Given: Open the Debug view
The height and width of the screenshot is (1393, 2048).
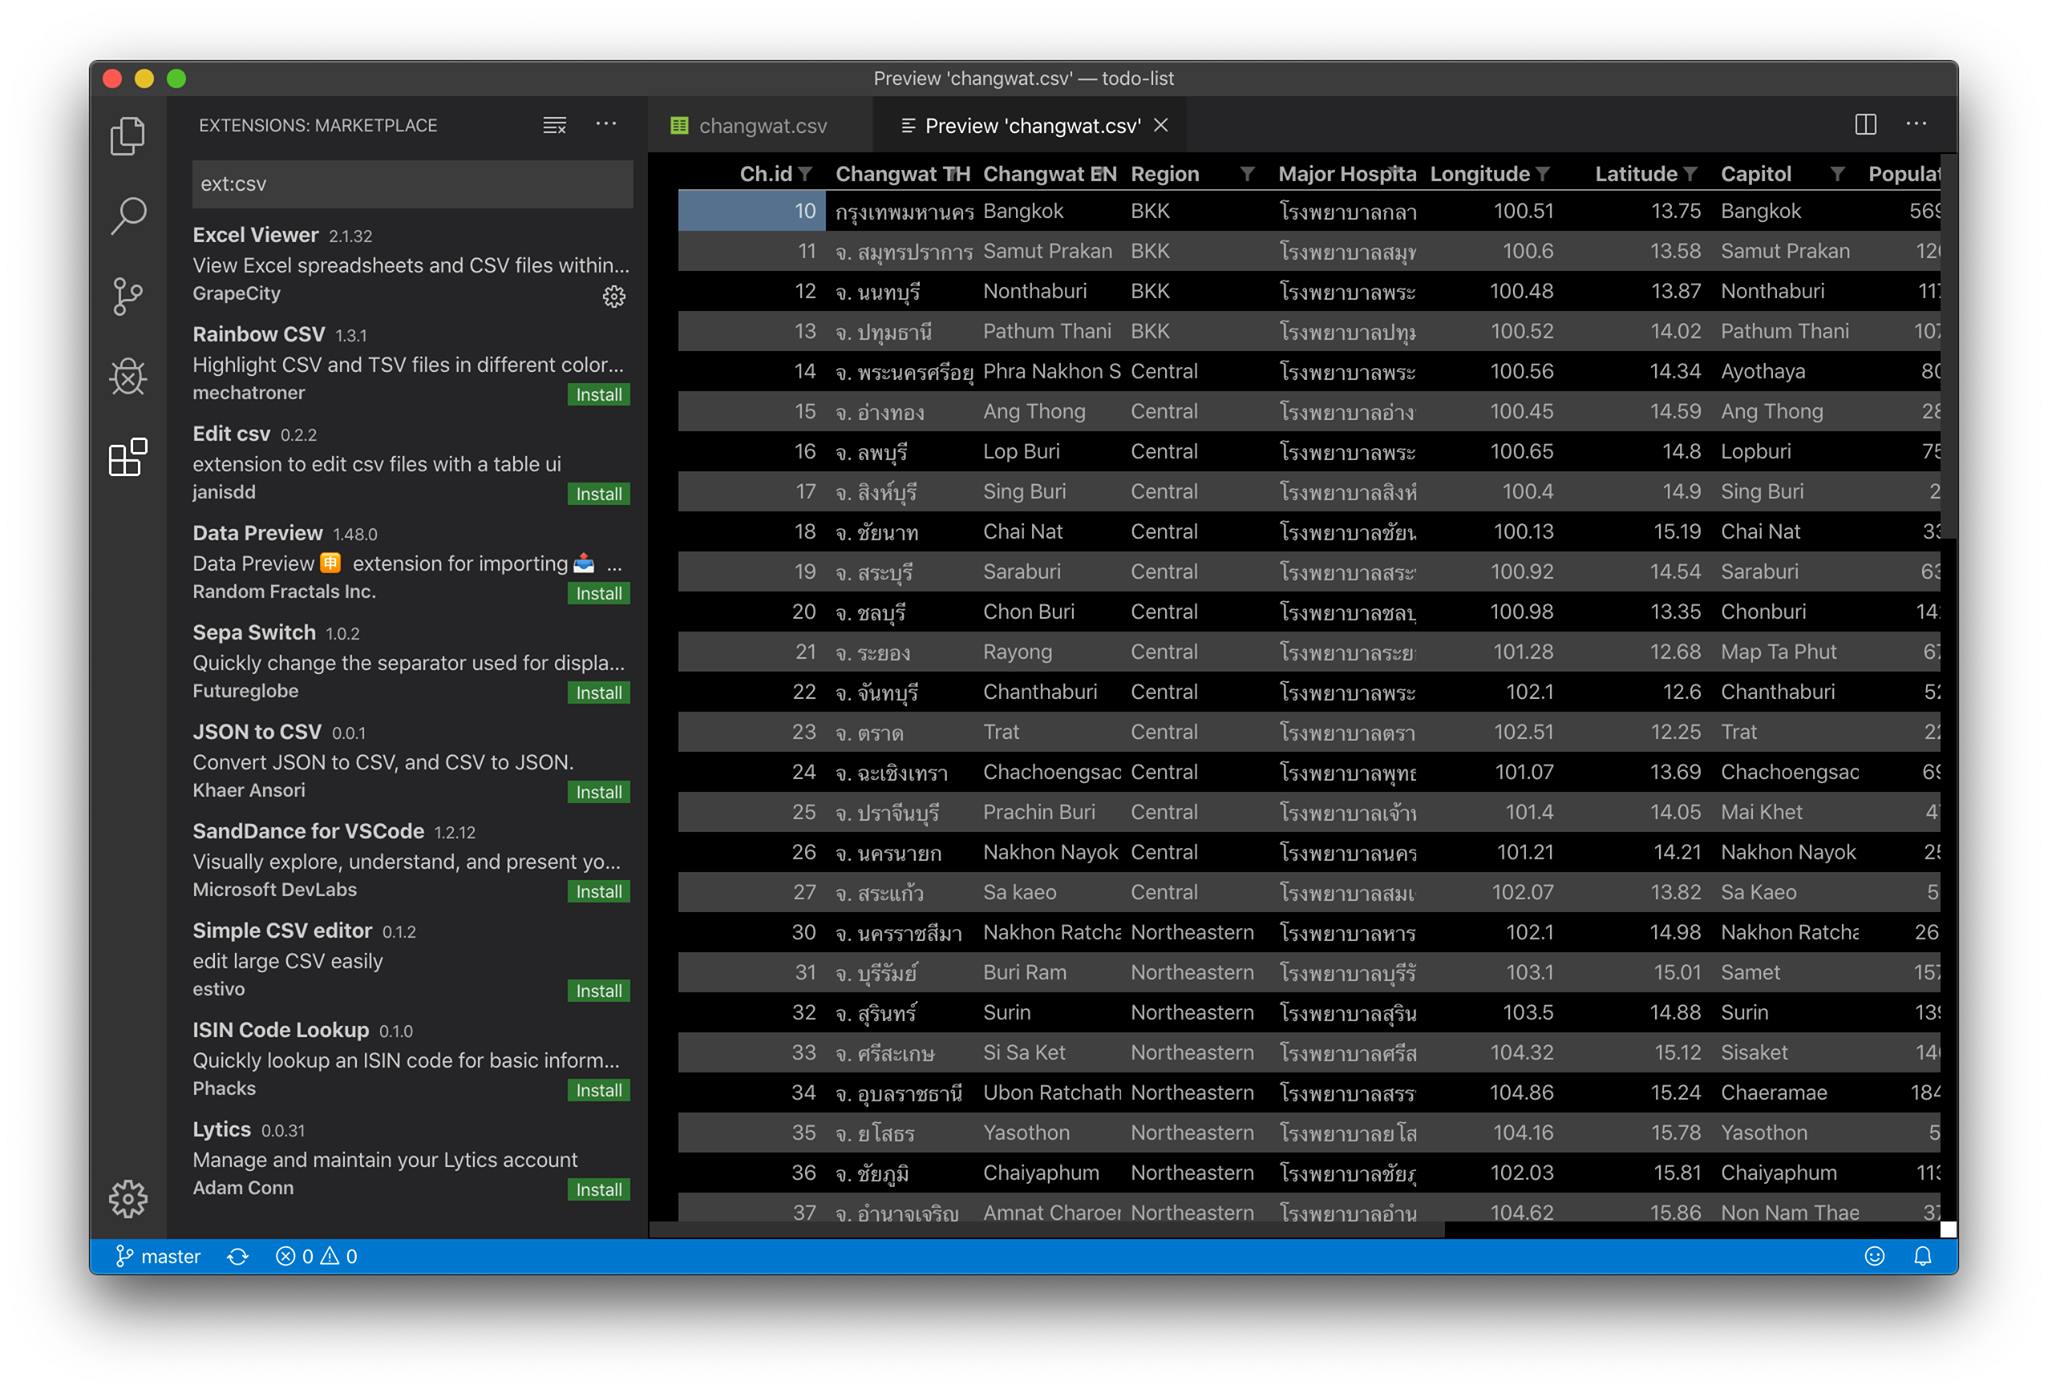Looking at the screenshot, I should pyautogui.click(x=128, y=377).
